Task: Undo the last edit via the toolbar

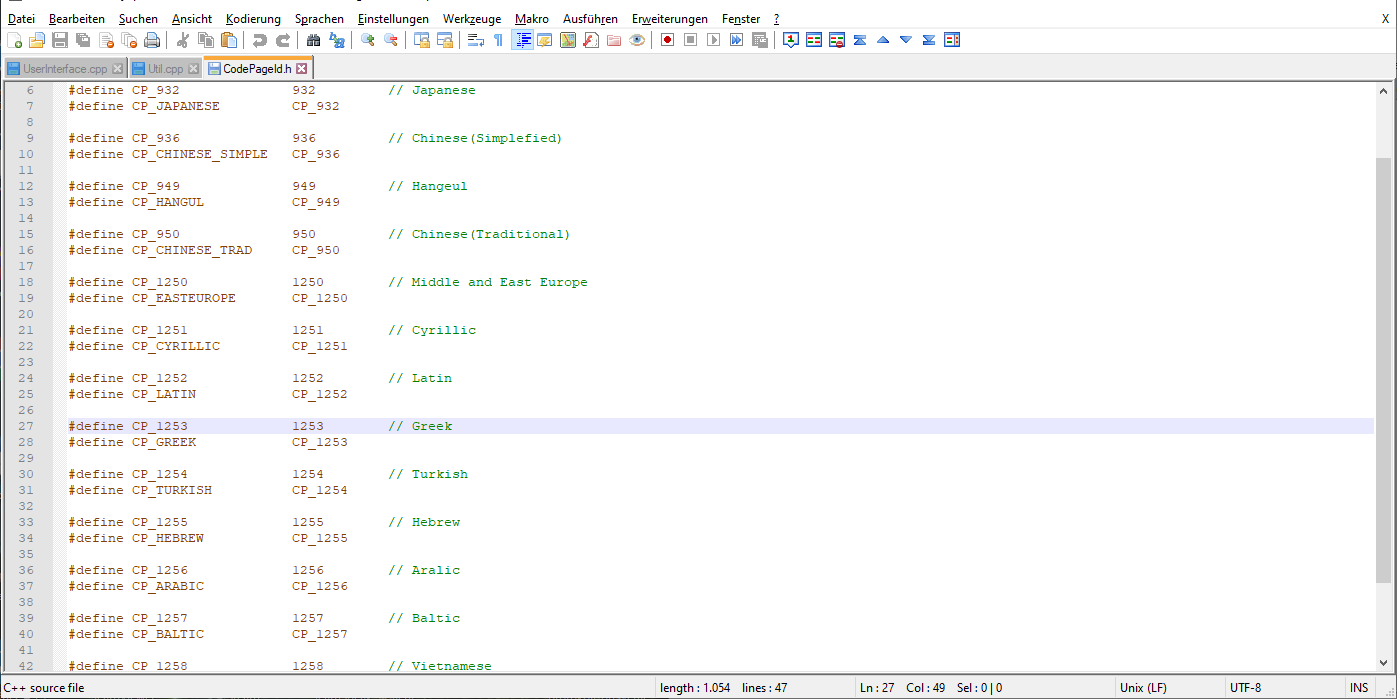Action: point(260,40)
